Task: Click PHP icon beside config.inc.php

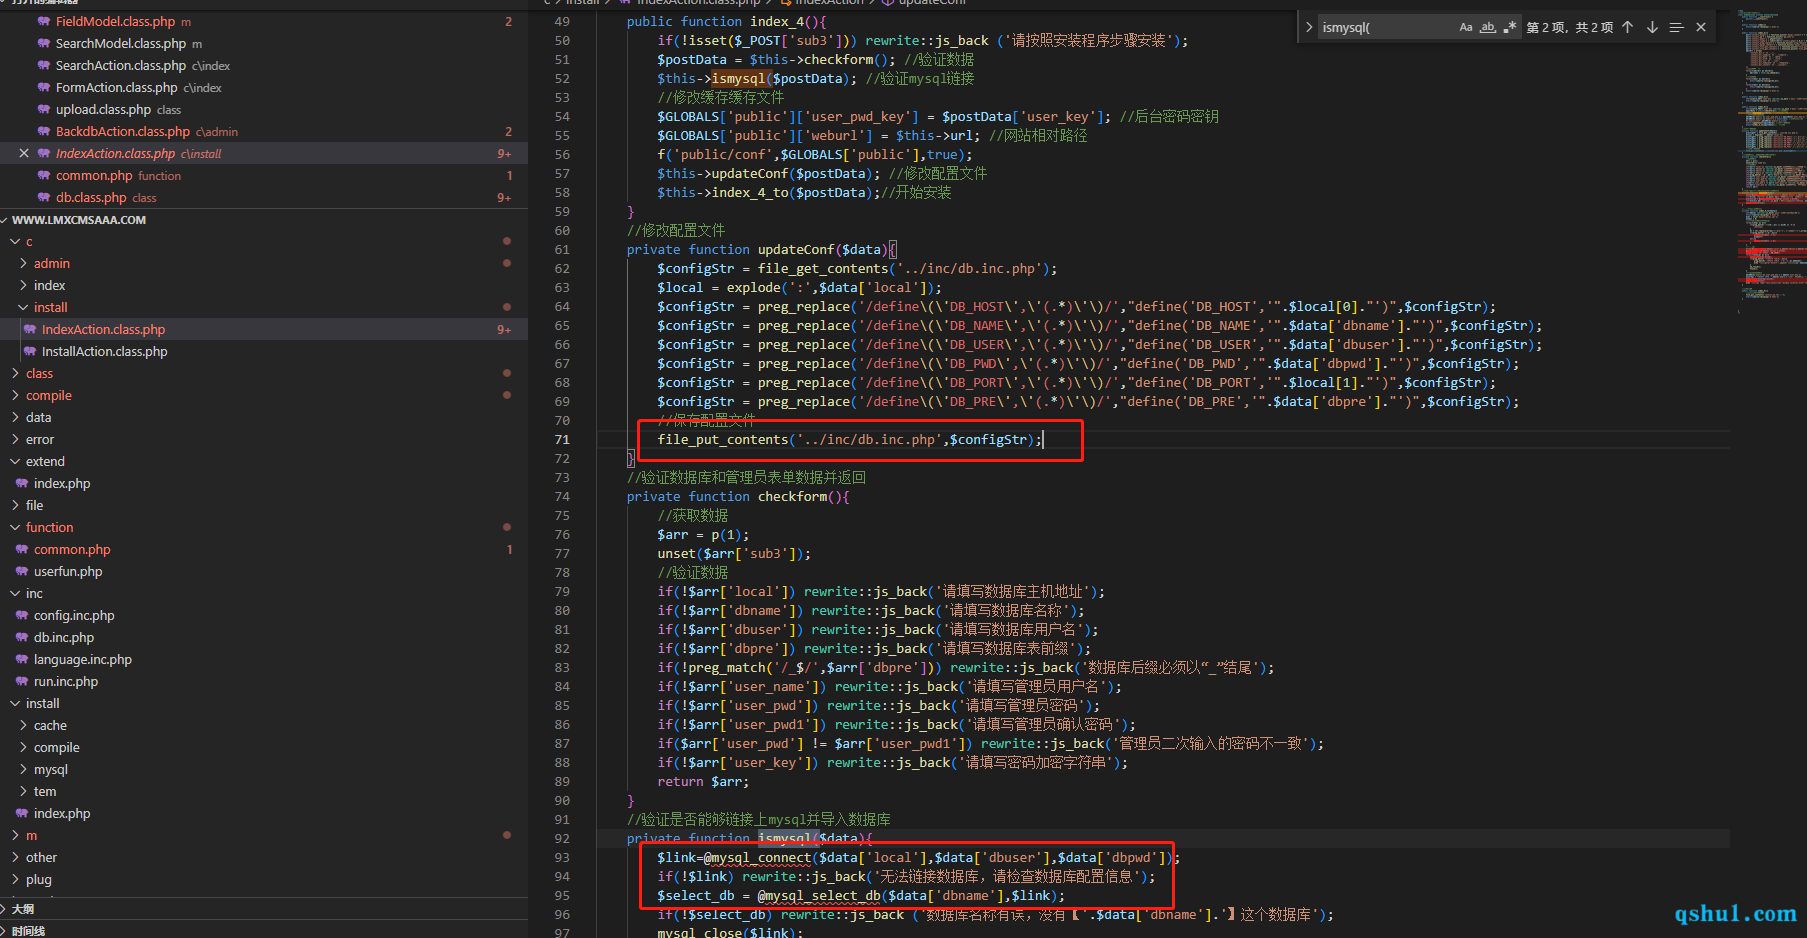Action: (22, 615)
